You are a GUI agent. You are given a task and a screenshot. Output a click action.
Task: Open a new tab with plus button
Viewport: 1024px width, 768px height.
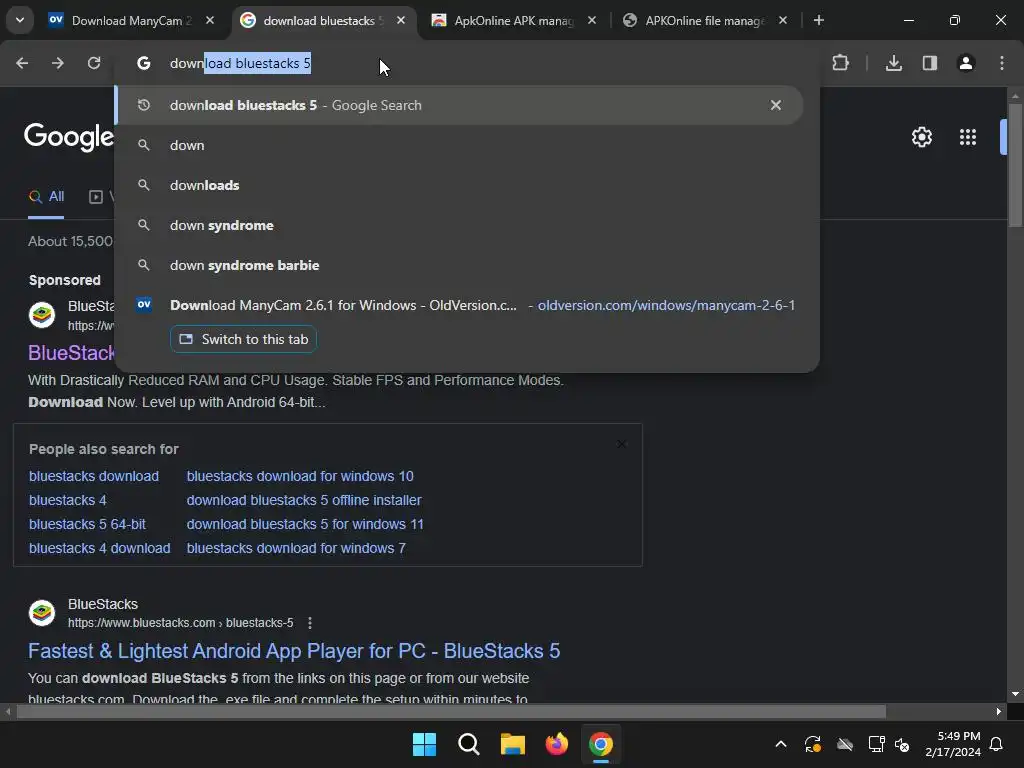(819, 20)
